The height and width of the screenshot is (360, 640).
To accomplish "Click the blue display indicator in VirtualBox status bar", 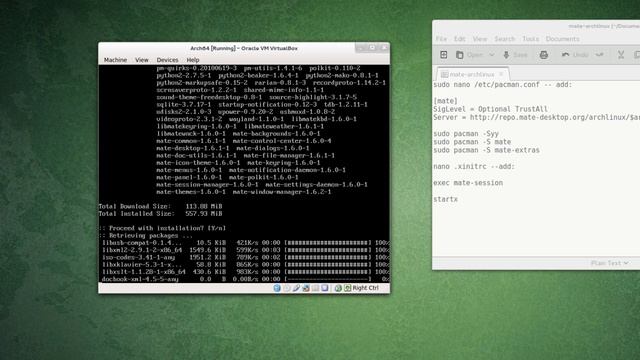I will point(324,288).
